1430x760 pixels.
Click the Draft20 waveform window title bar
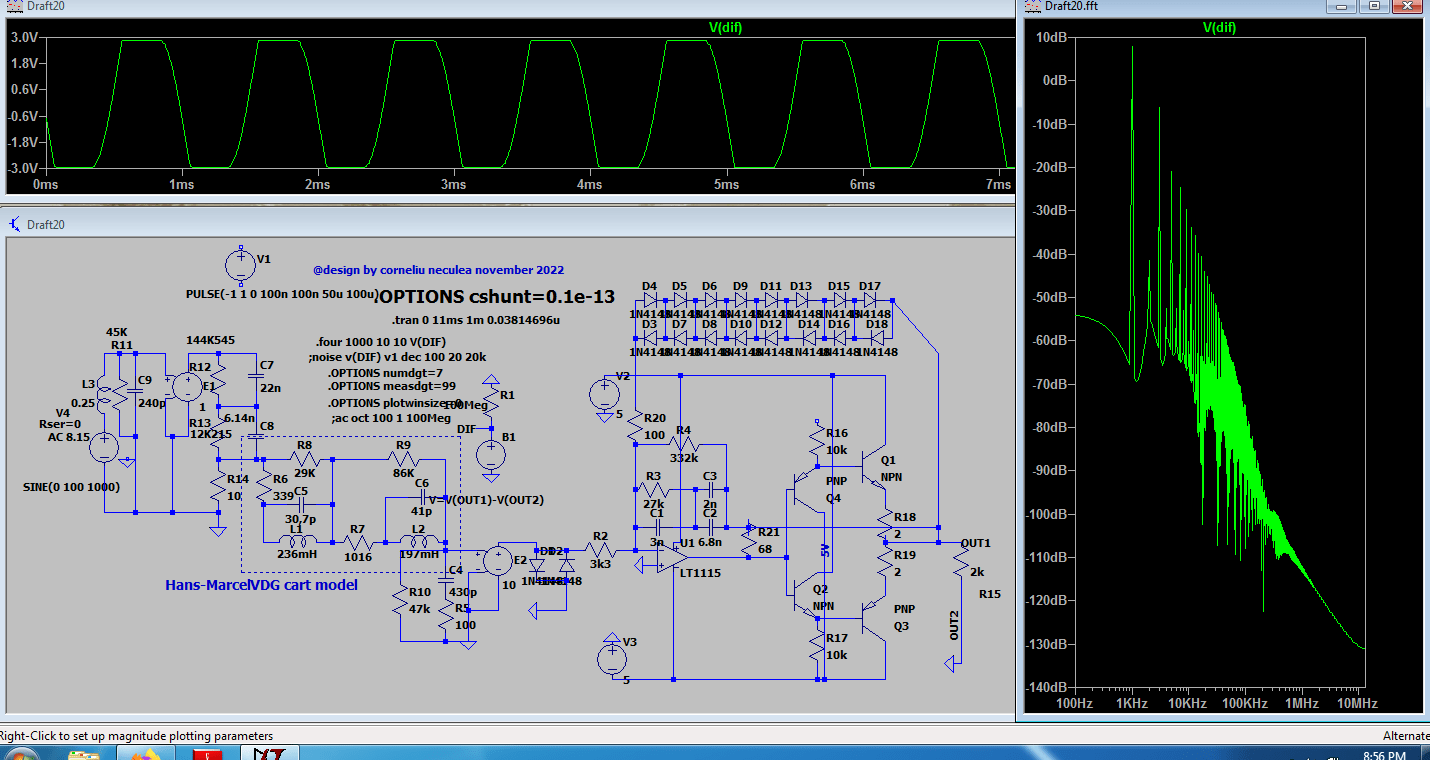click(507, 6)
